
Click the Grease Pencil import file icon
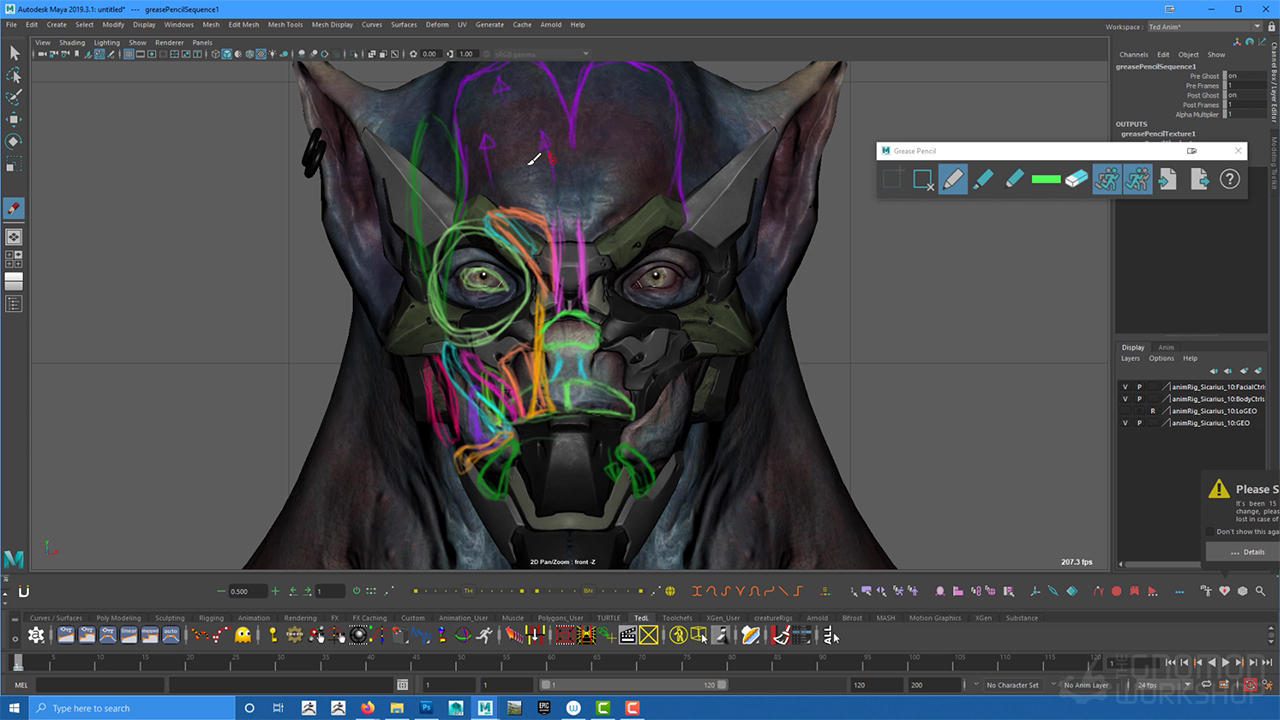pos(1168,179)
